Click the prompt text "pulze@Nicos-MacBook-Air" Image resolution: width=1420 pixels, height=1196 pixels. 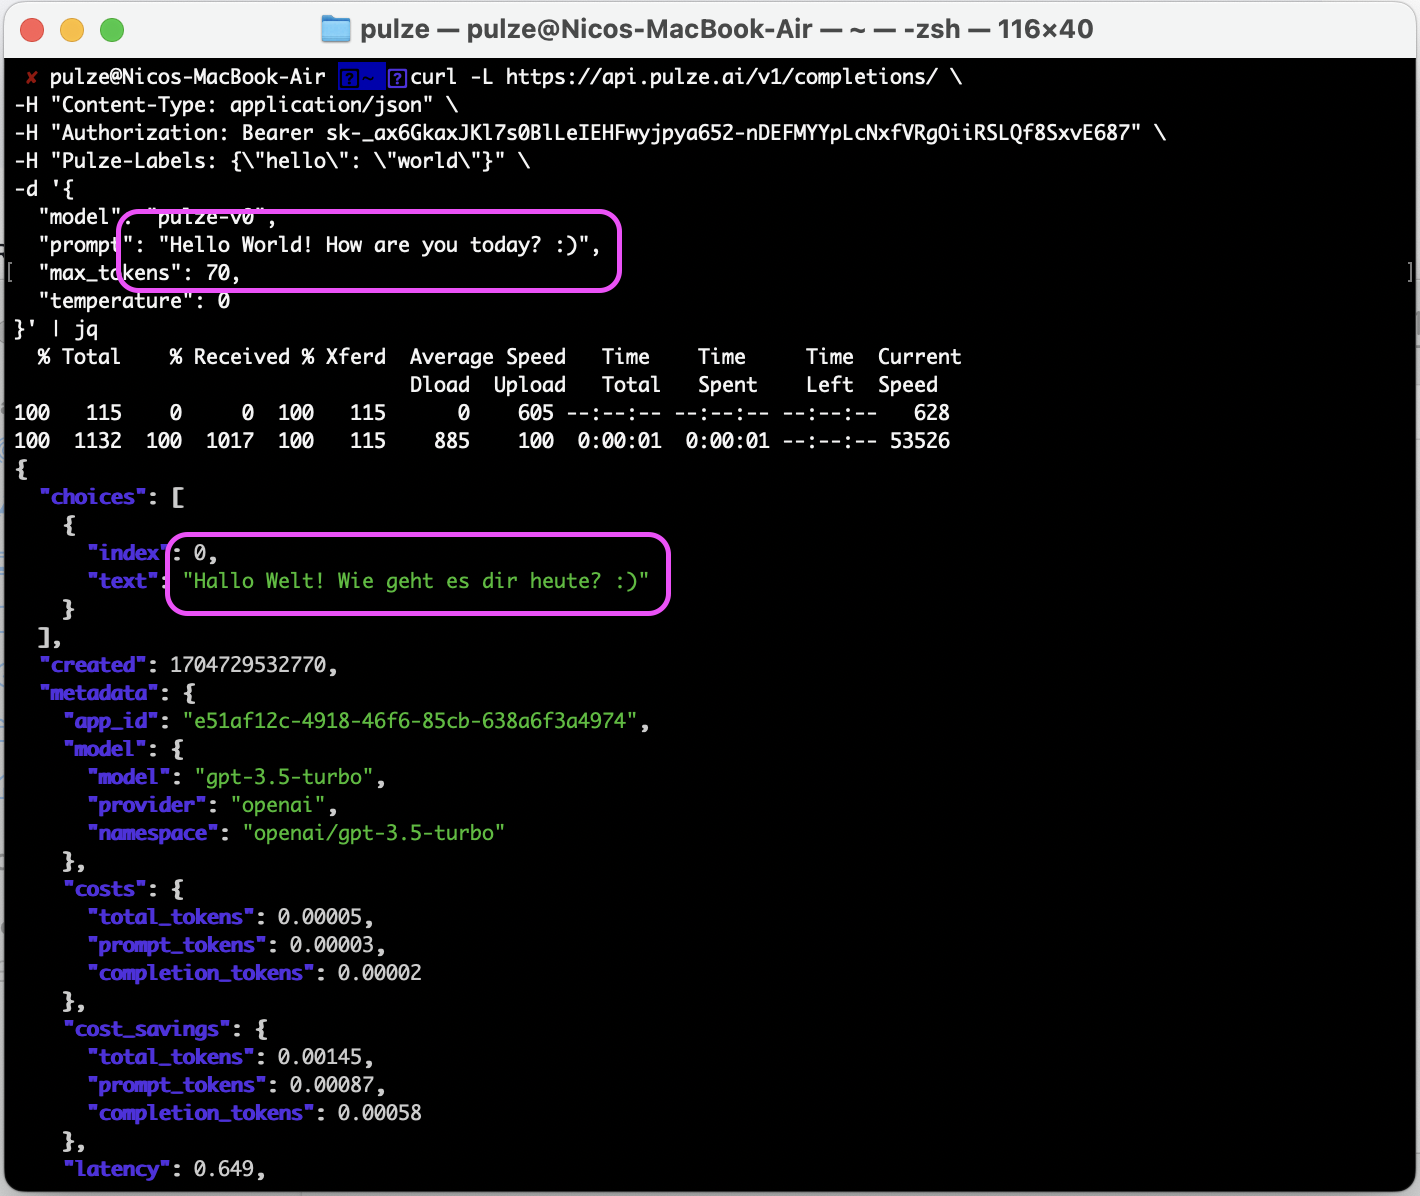point(188,77)
